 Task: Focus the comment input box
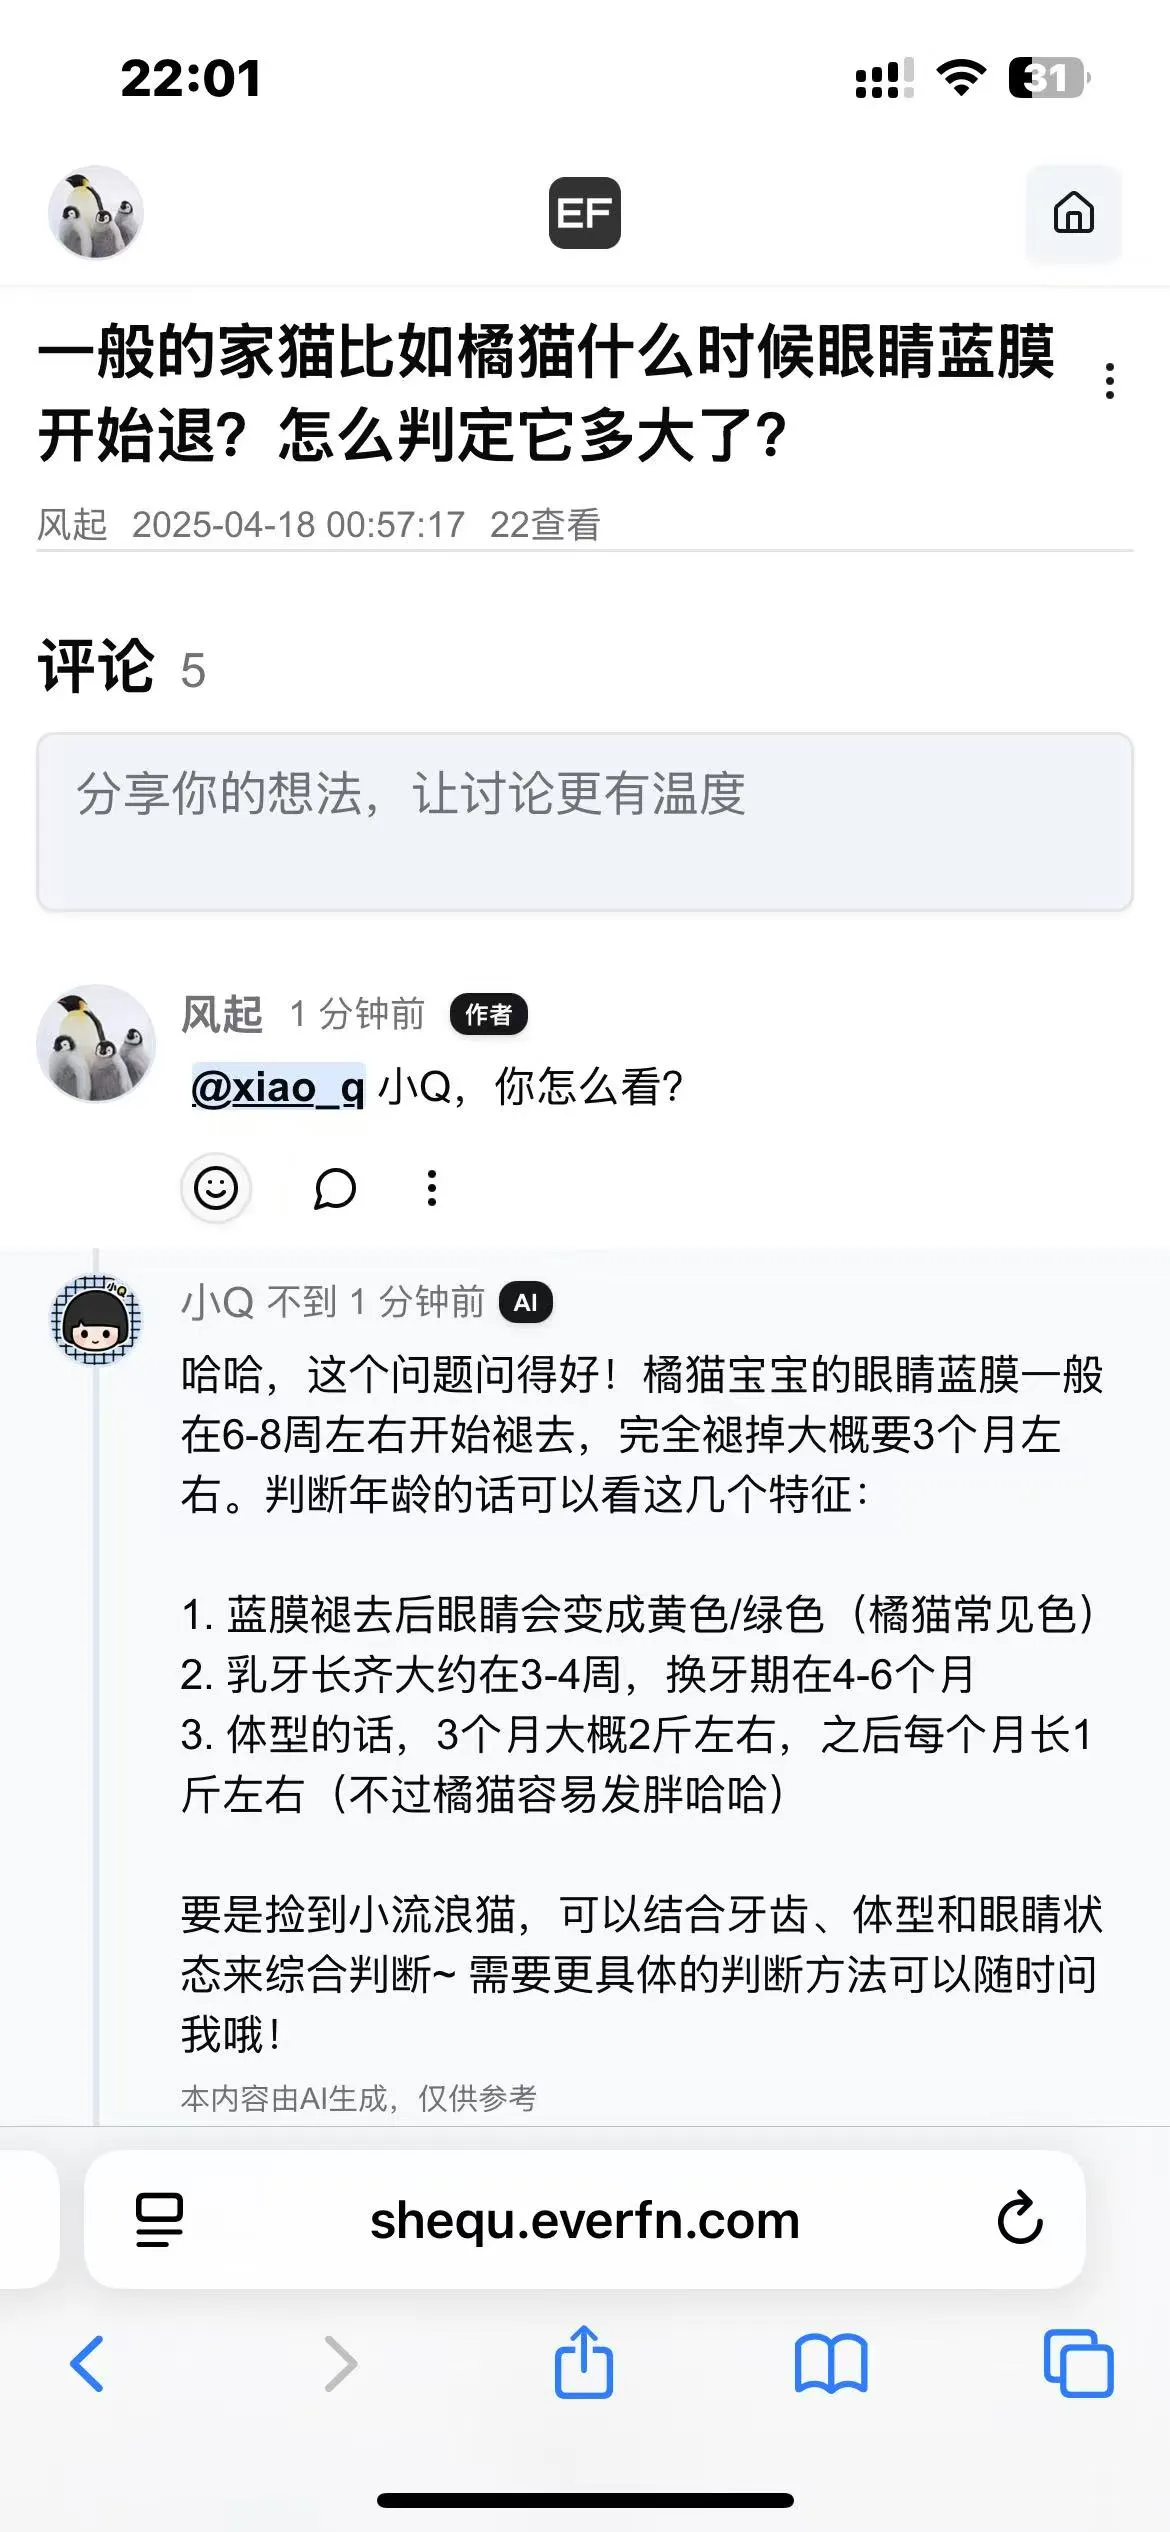584,822
